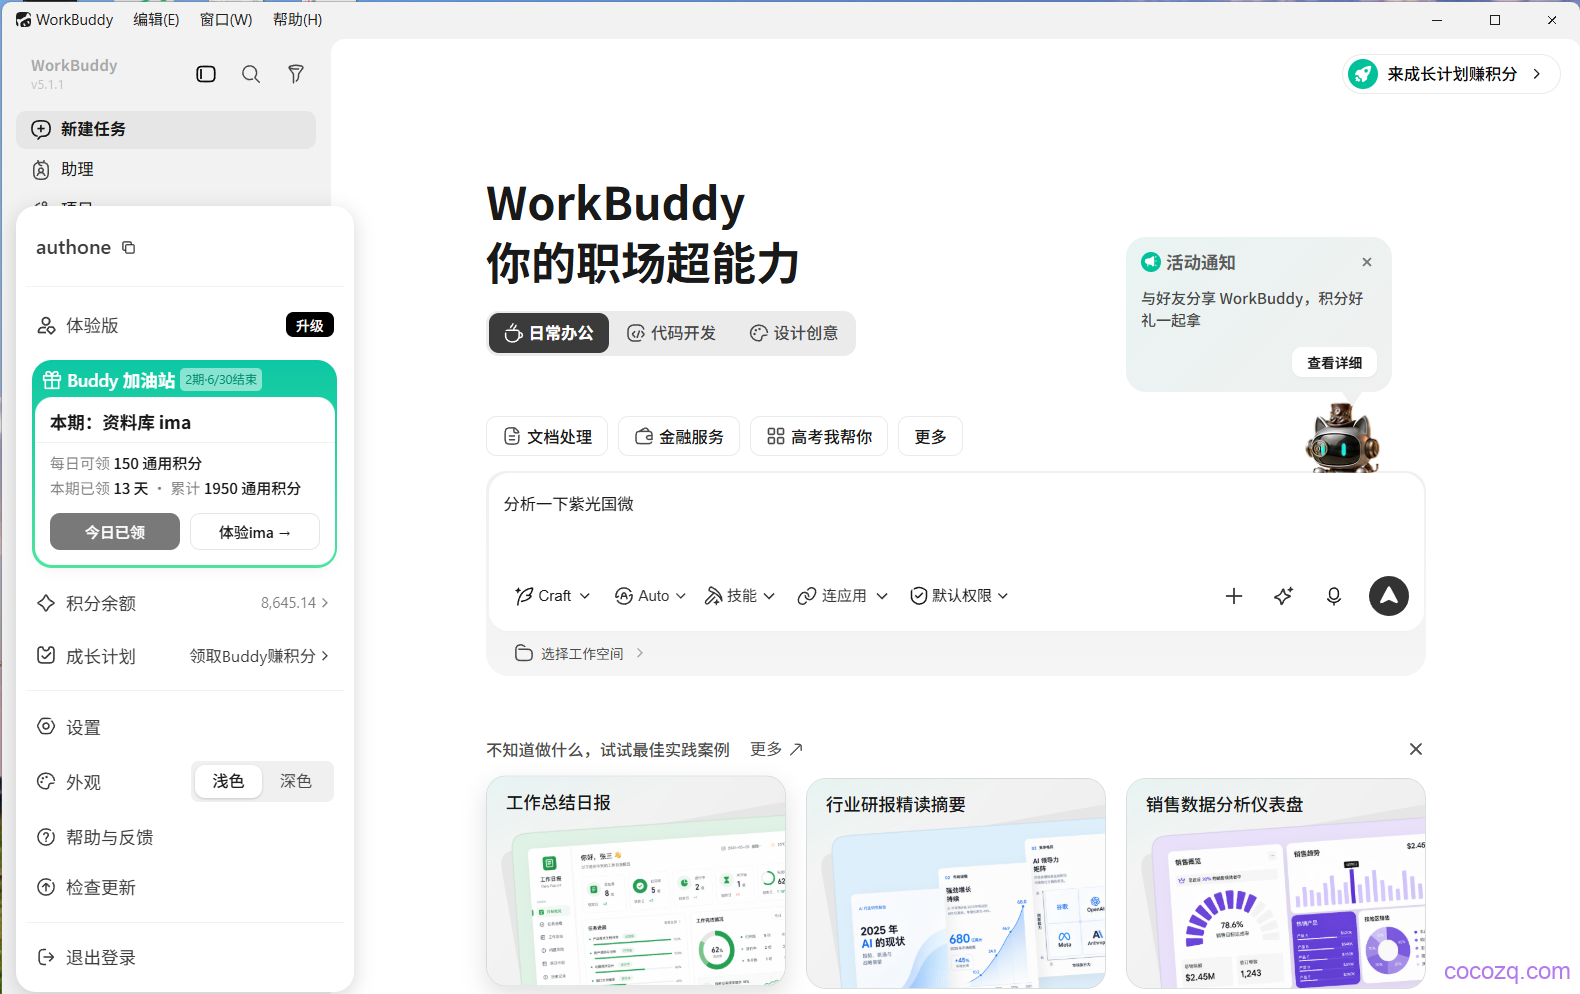The height and width of the screenshot is (994, 1580).
Task: Send the prompt with the arrow button
Action: point(1389,596)
